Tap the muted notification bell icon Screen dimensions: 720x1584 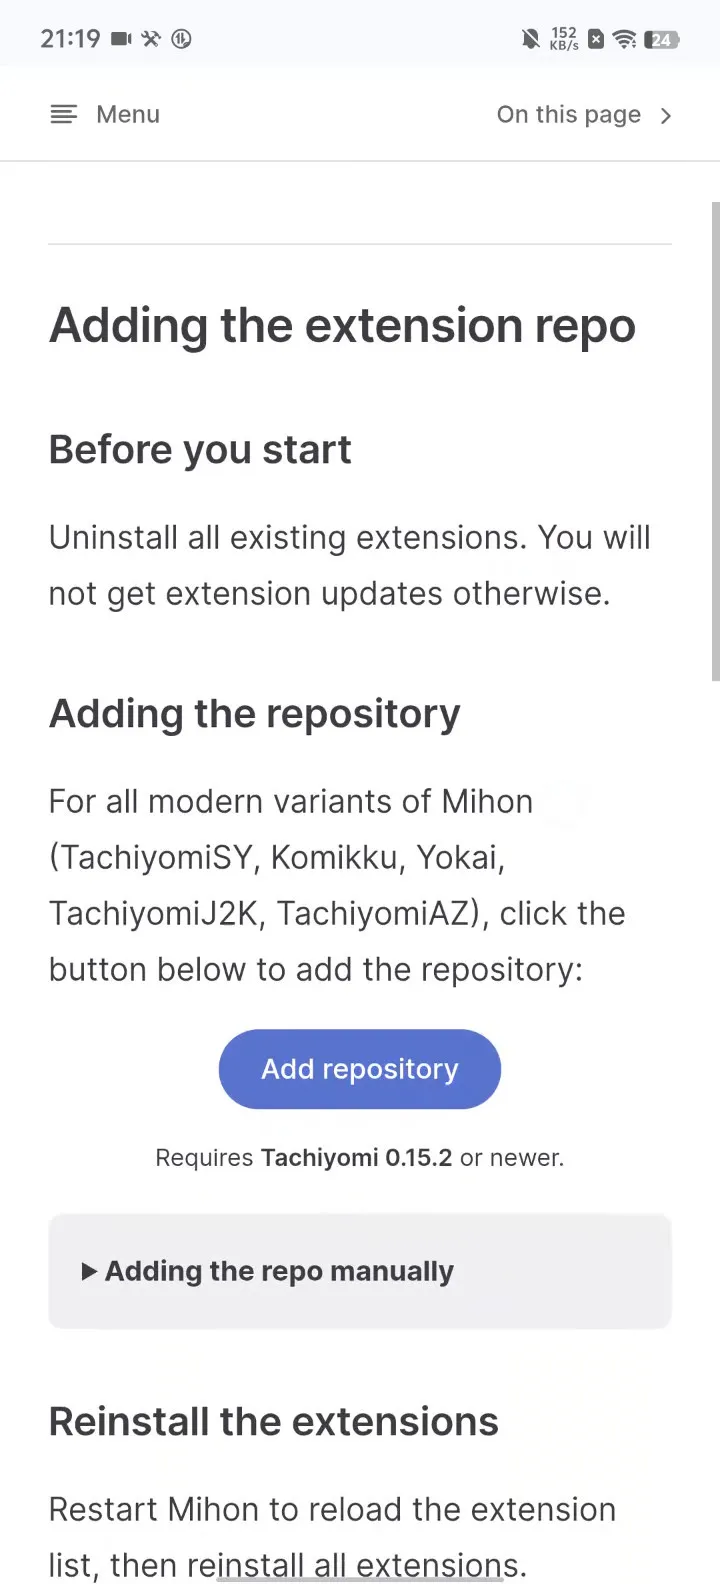point(531,39)
